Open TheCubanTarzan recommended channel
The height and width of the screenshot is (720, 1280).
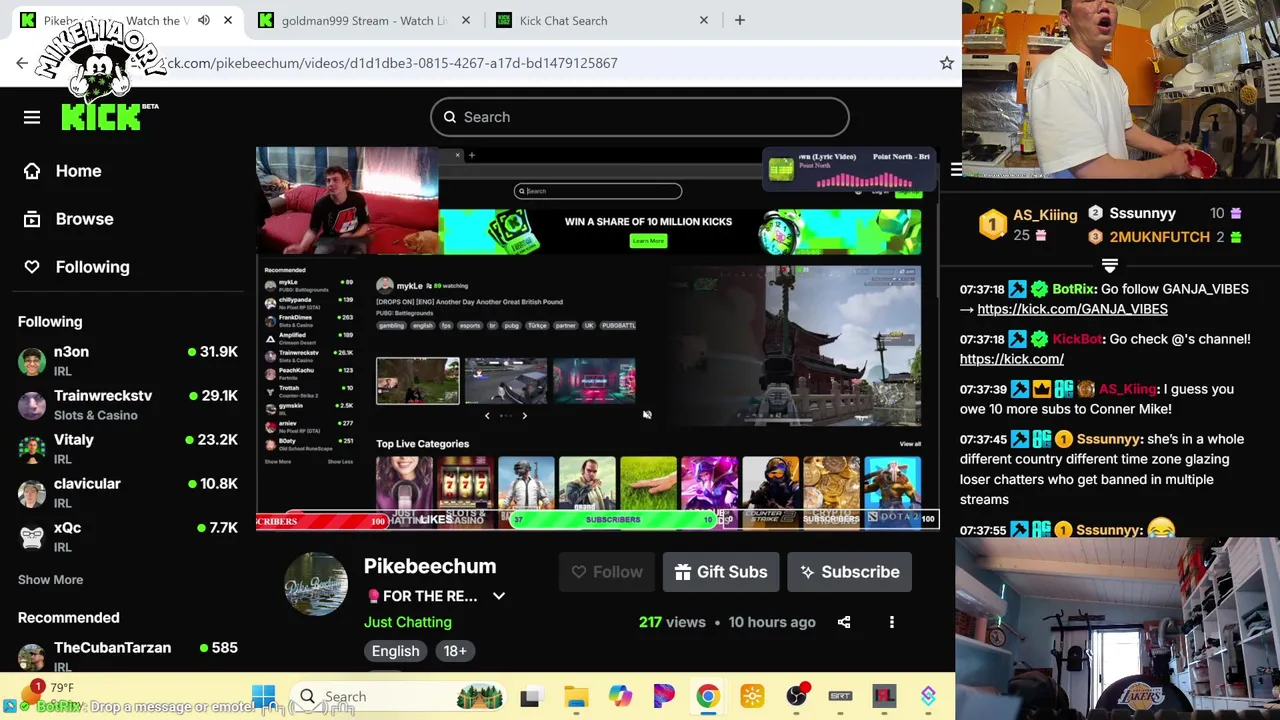coord(128,655)
